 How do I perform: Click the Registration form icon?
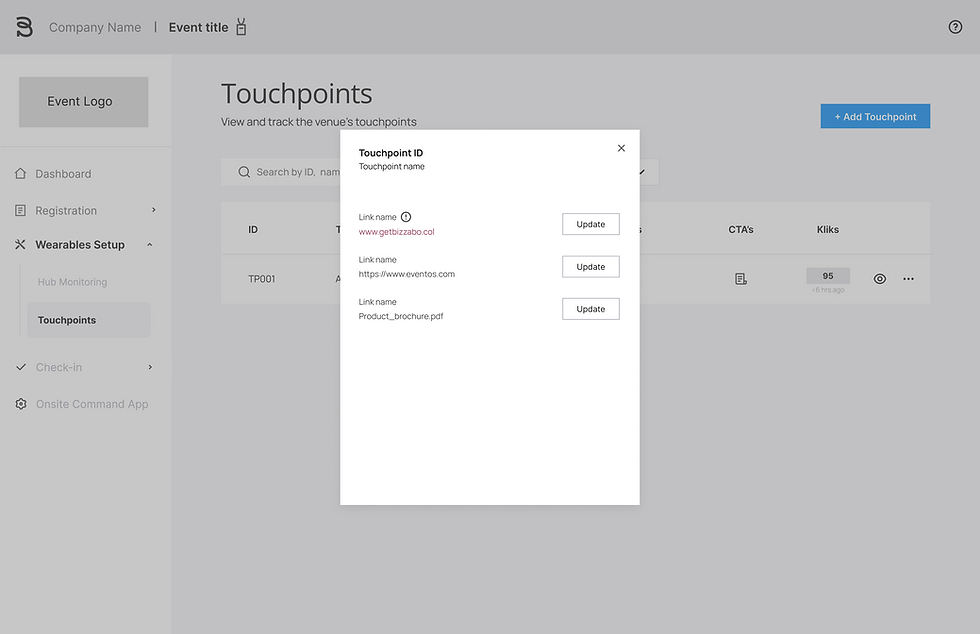coord(21,210)
